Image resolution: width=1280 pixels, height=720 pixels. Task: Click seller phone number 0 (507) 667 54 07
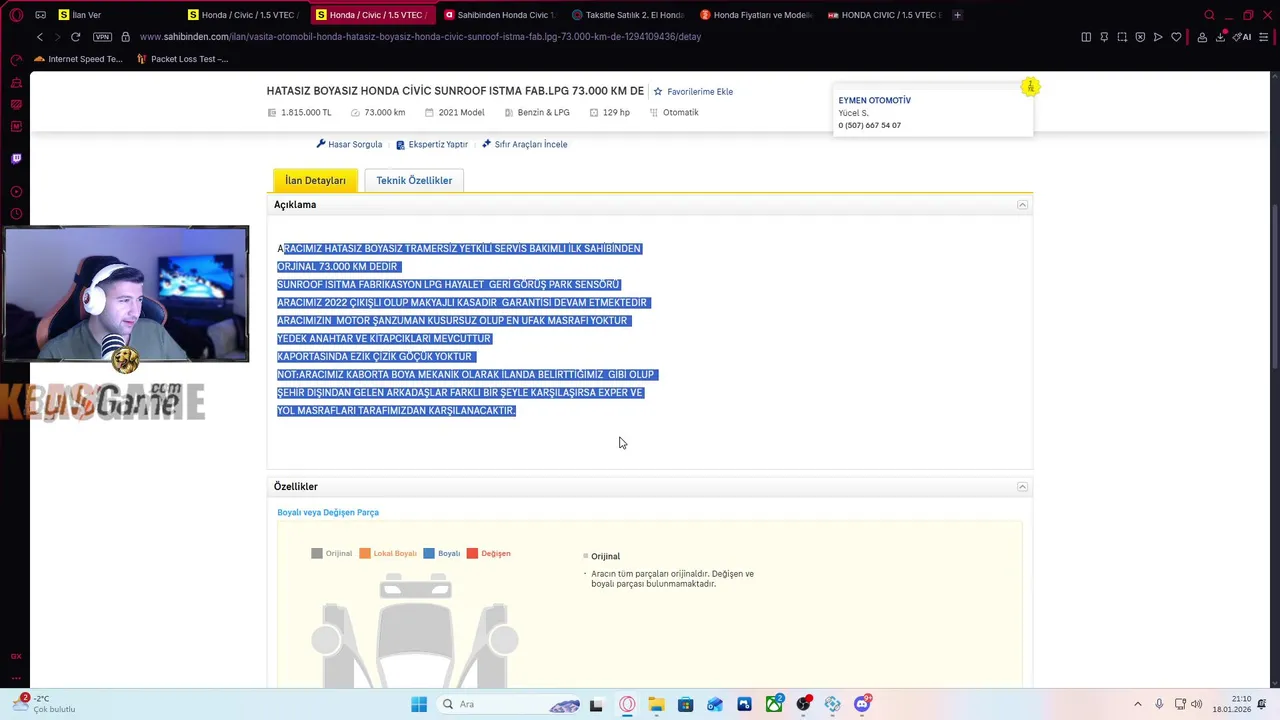[x=869, y=125]
